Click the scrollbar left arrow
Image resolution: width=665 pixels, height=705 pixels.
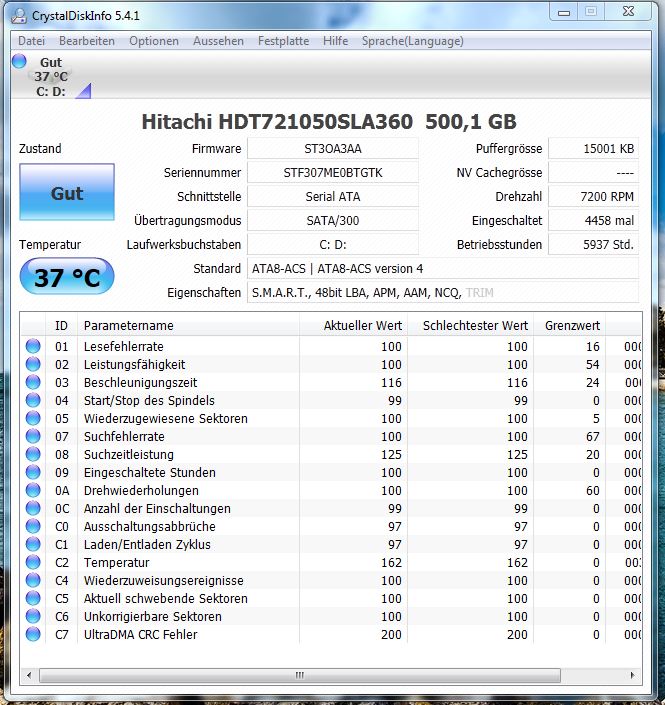[x=29, y=675]
